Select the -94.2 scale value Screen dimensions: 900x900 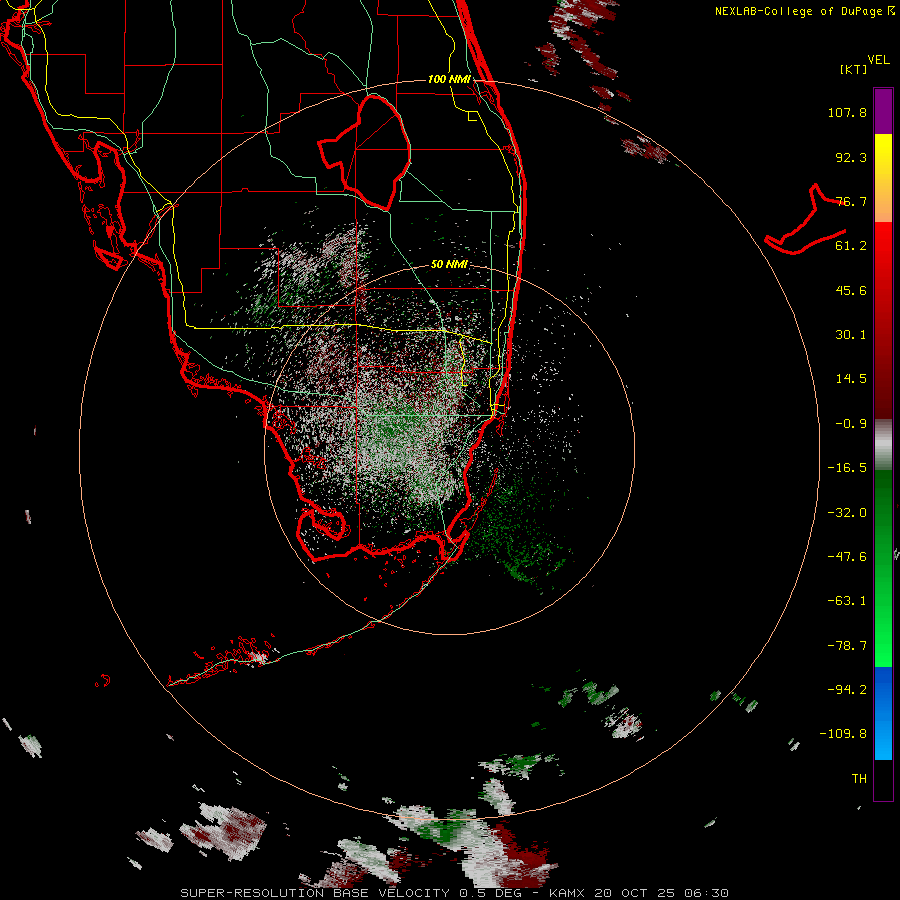pyautogui.click(x=847, y=689)
